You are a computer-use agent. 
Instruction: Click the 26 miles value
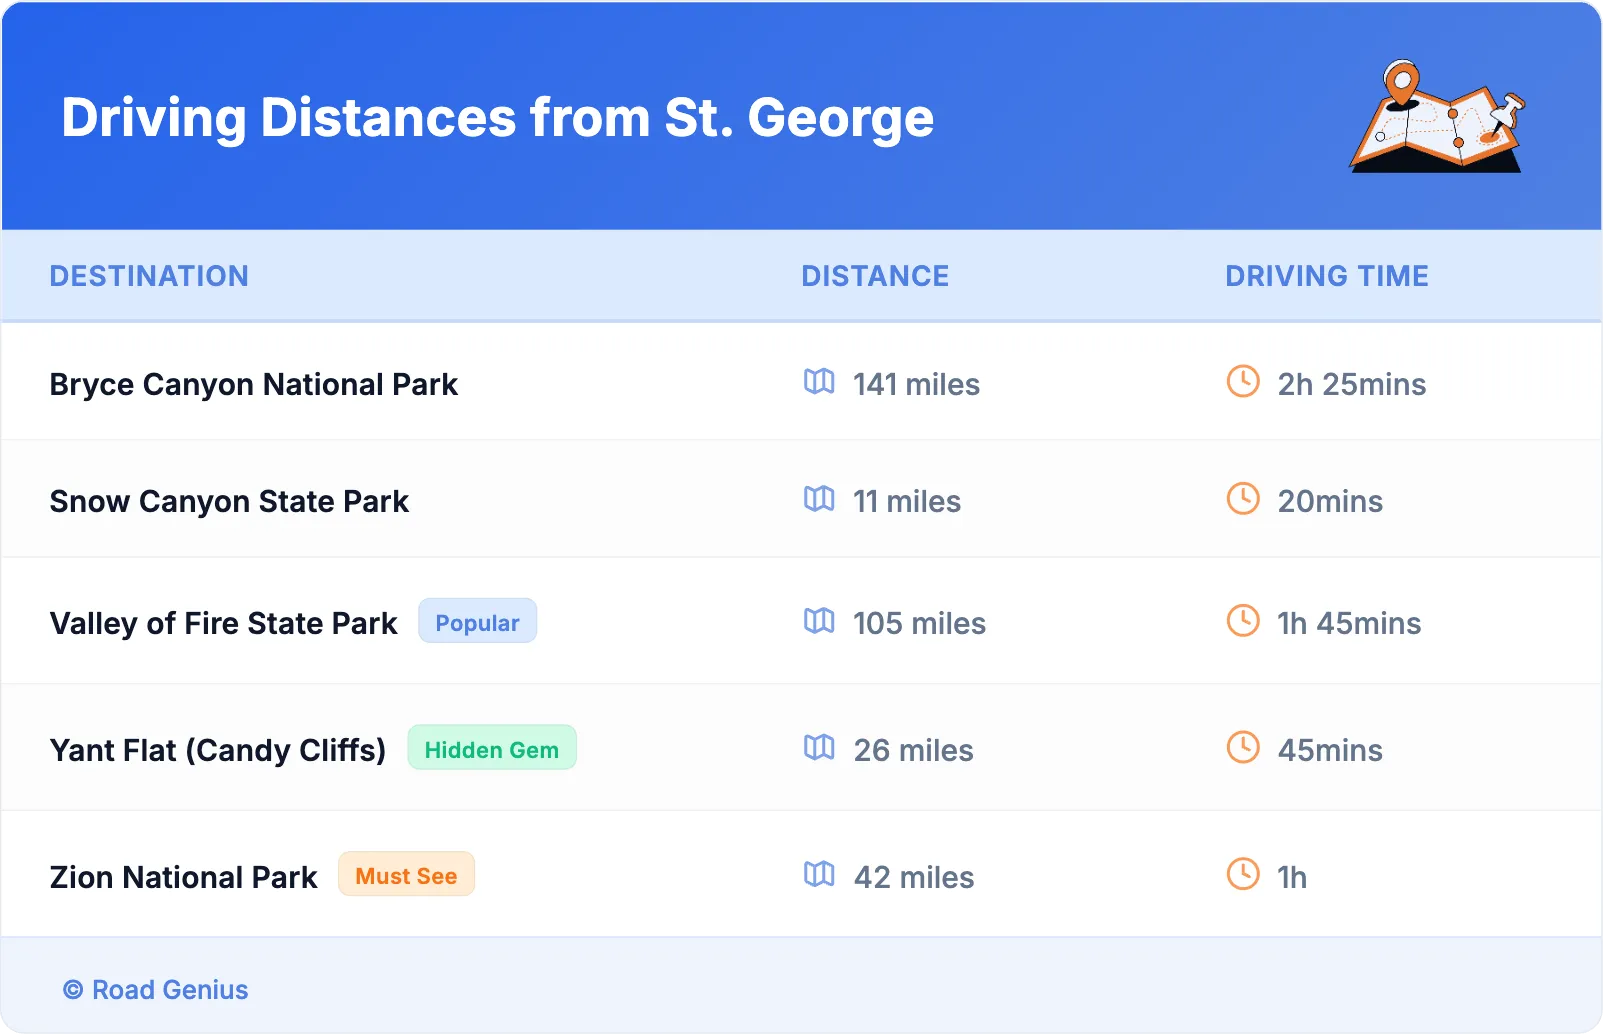[913, 751]
